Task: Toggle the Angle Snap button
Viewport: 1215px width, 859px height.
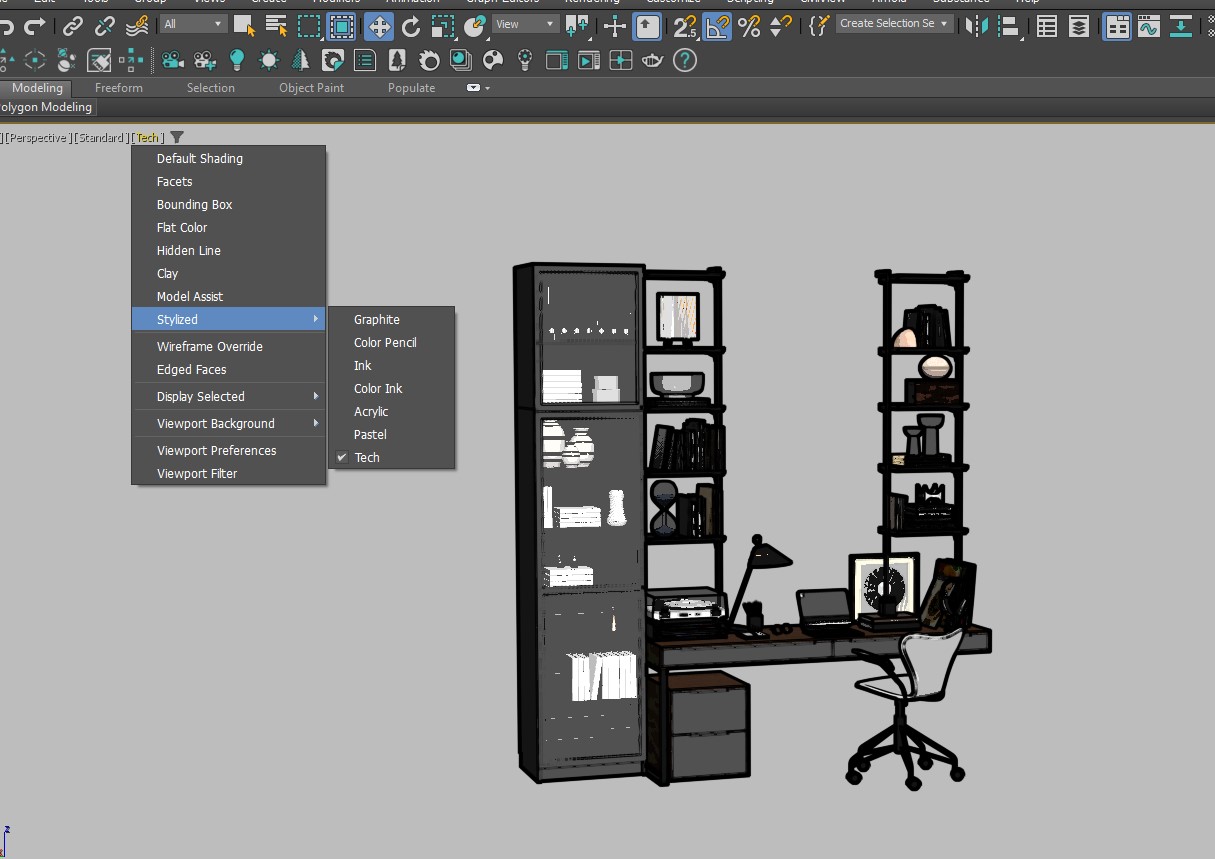Action: click(x=717, y=26)
